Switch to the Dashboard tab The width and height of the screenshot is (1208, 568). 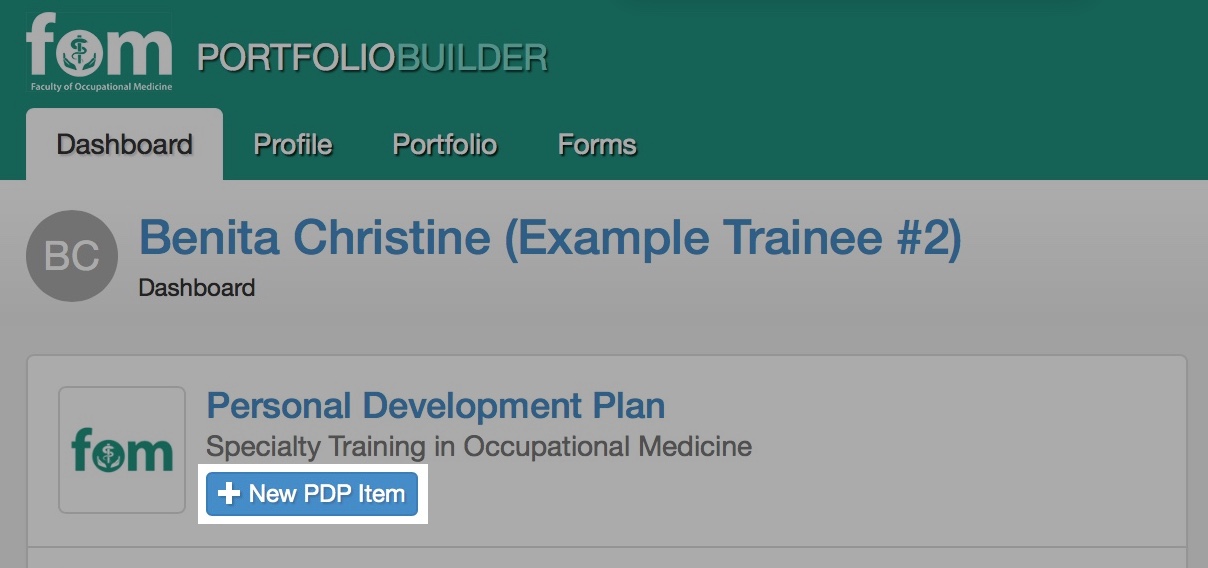(124, 144)
